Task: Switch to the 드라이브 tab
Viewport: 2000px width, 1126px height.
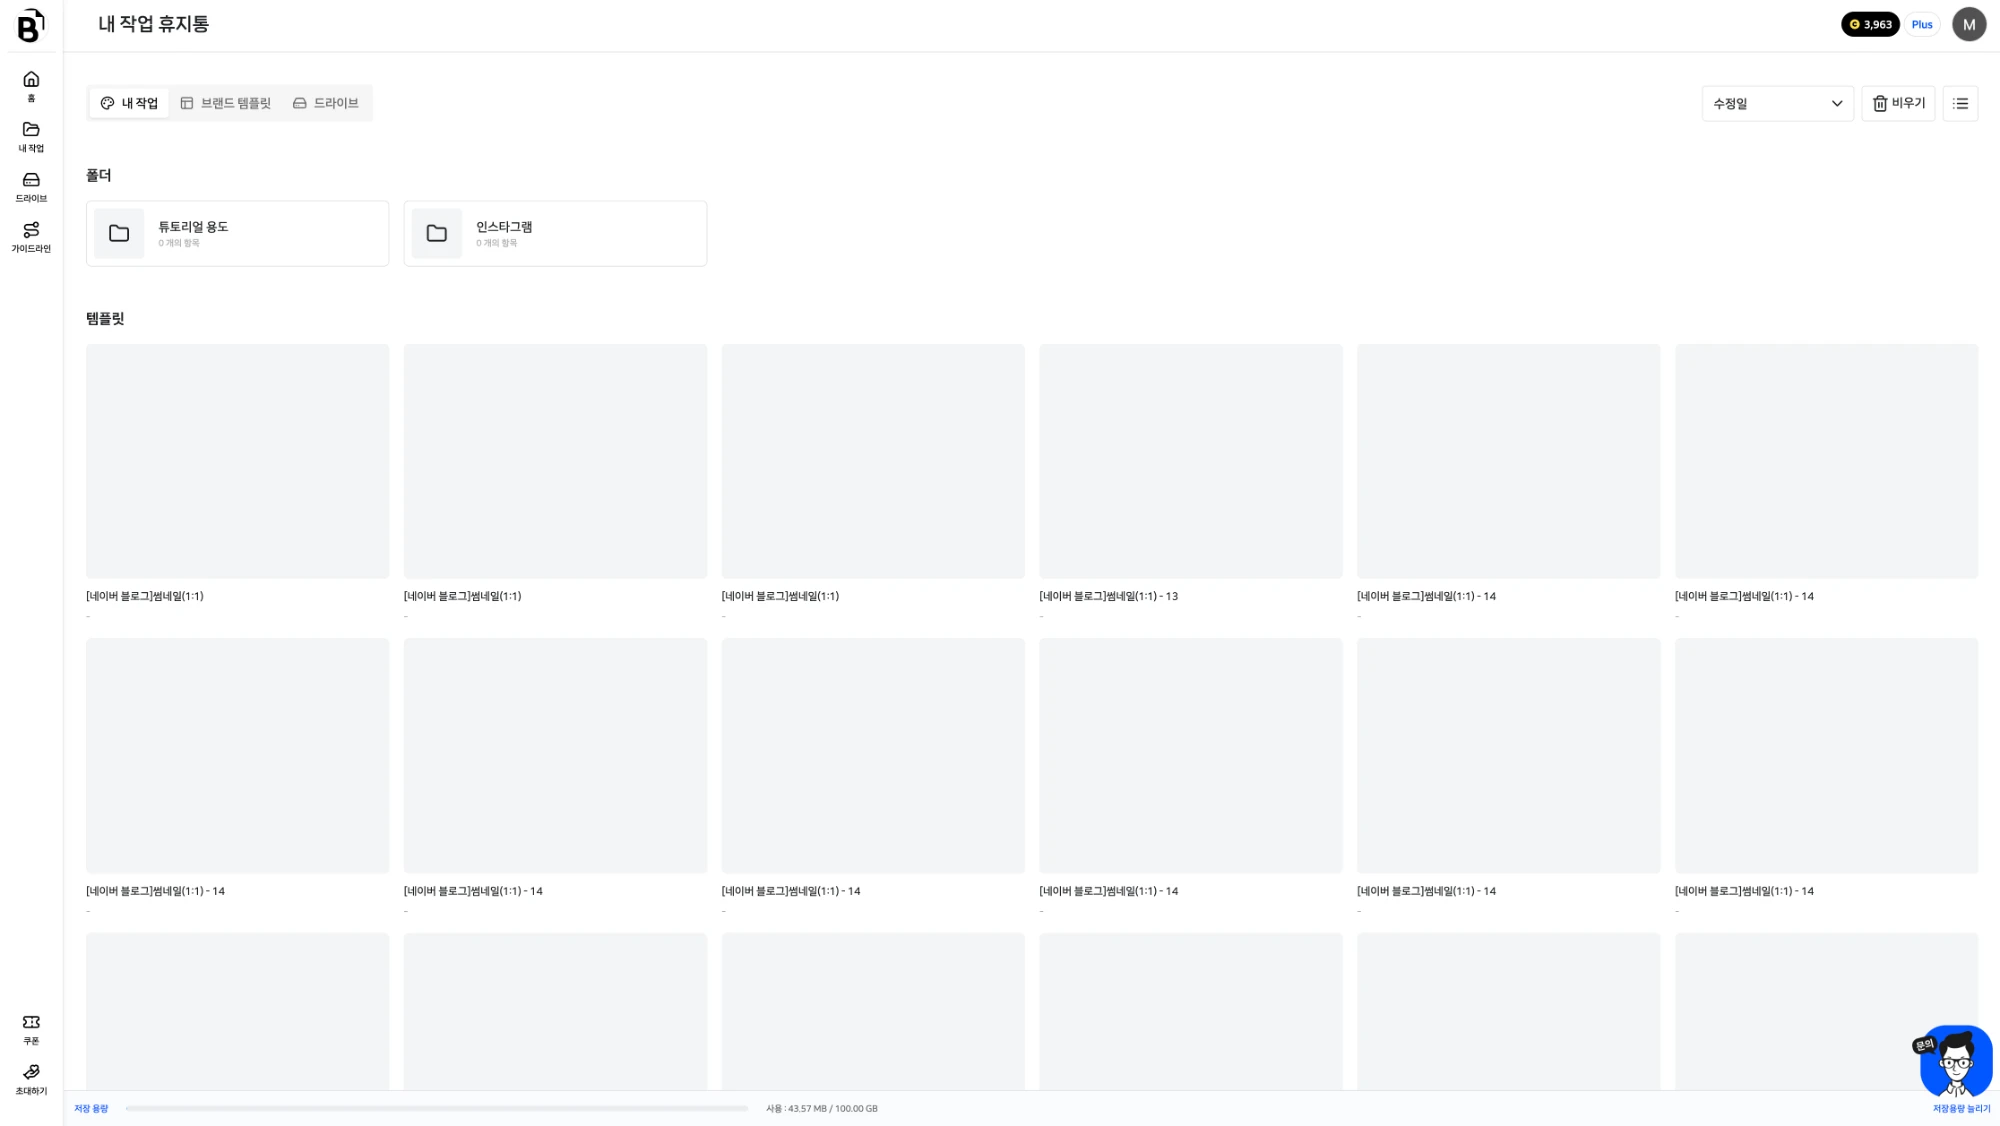Action: (x=325, y=103)
